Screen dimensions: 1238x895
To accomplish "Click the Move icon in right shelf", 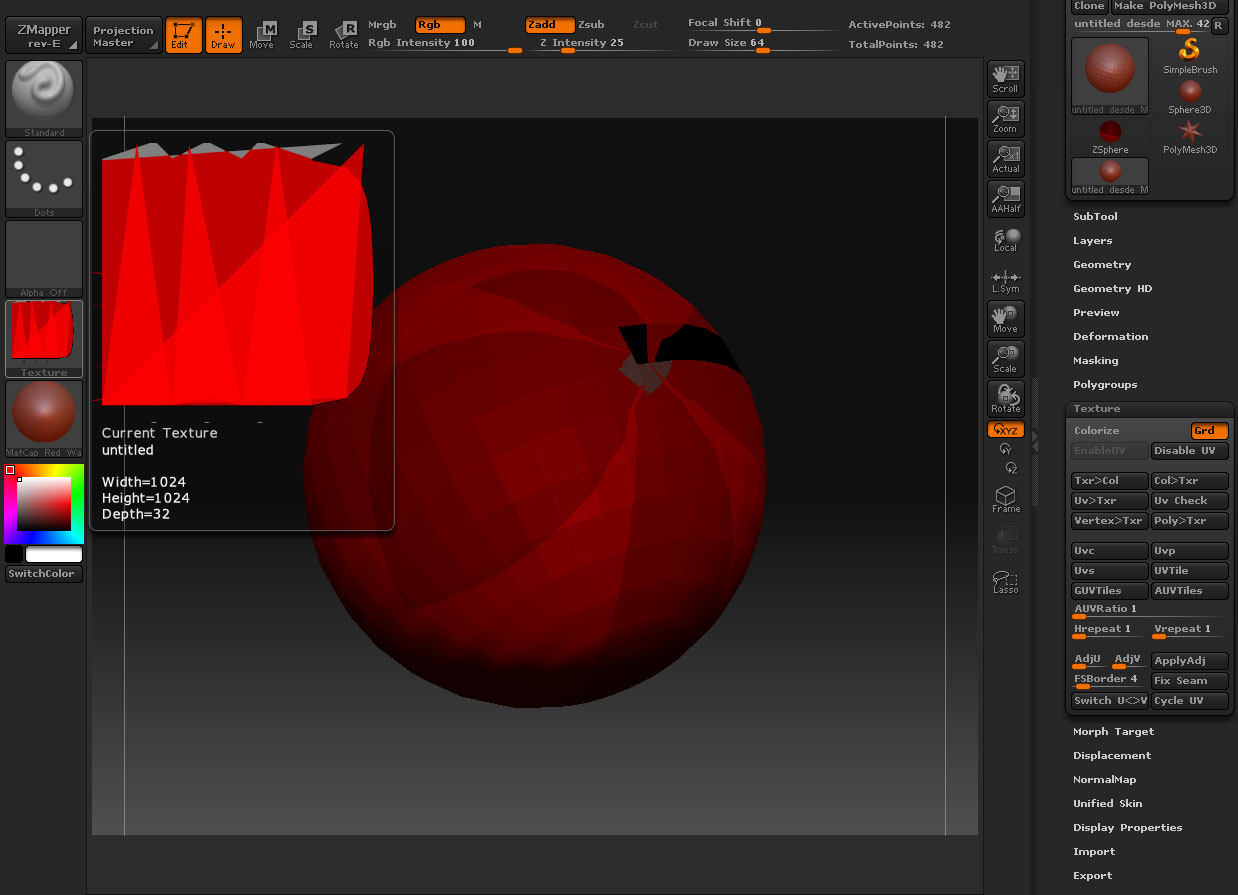I will point(1005,319).
